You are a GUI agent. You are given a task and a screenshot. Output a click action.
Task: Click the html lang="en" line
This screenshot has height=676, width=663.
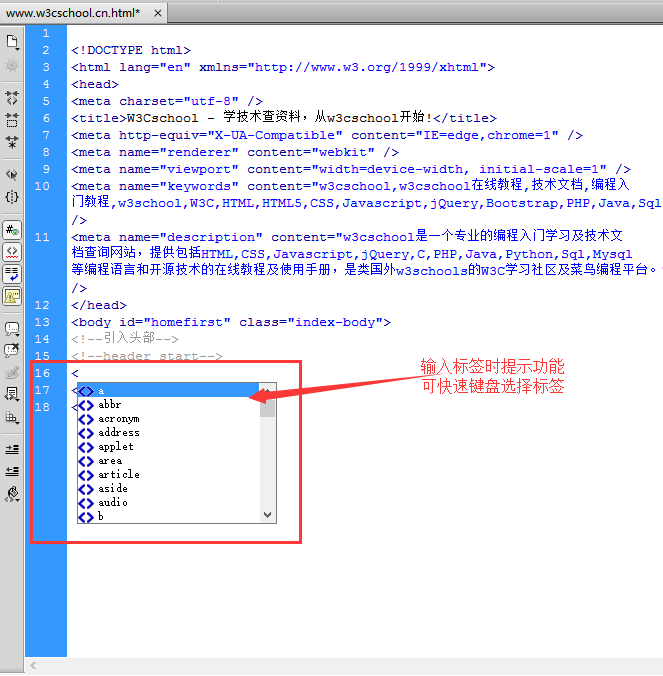point(283,67)
